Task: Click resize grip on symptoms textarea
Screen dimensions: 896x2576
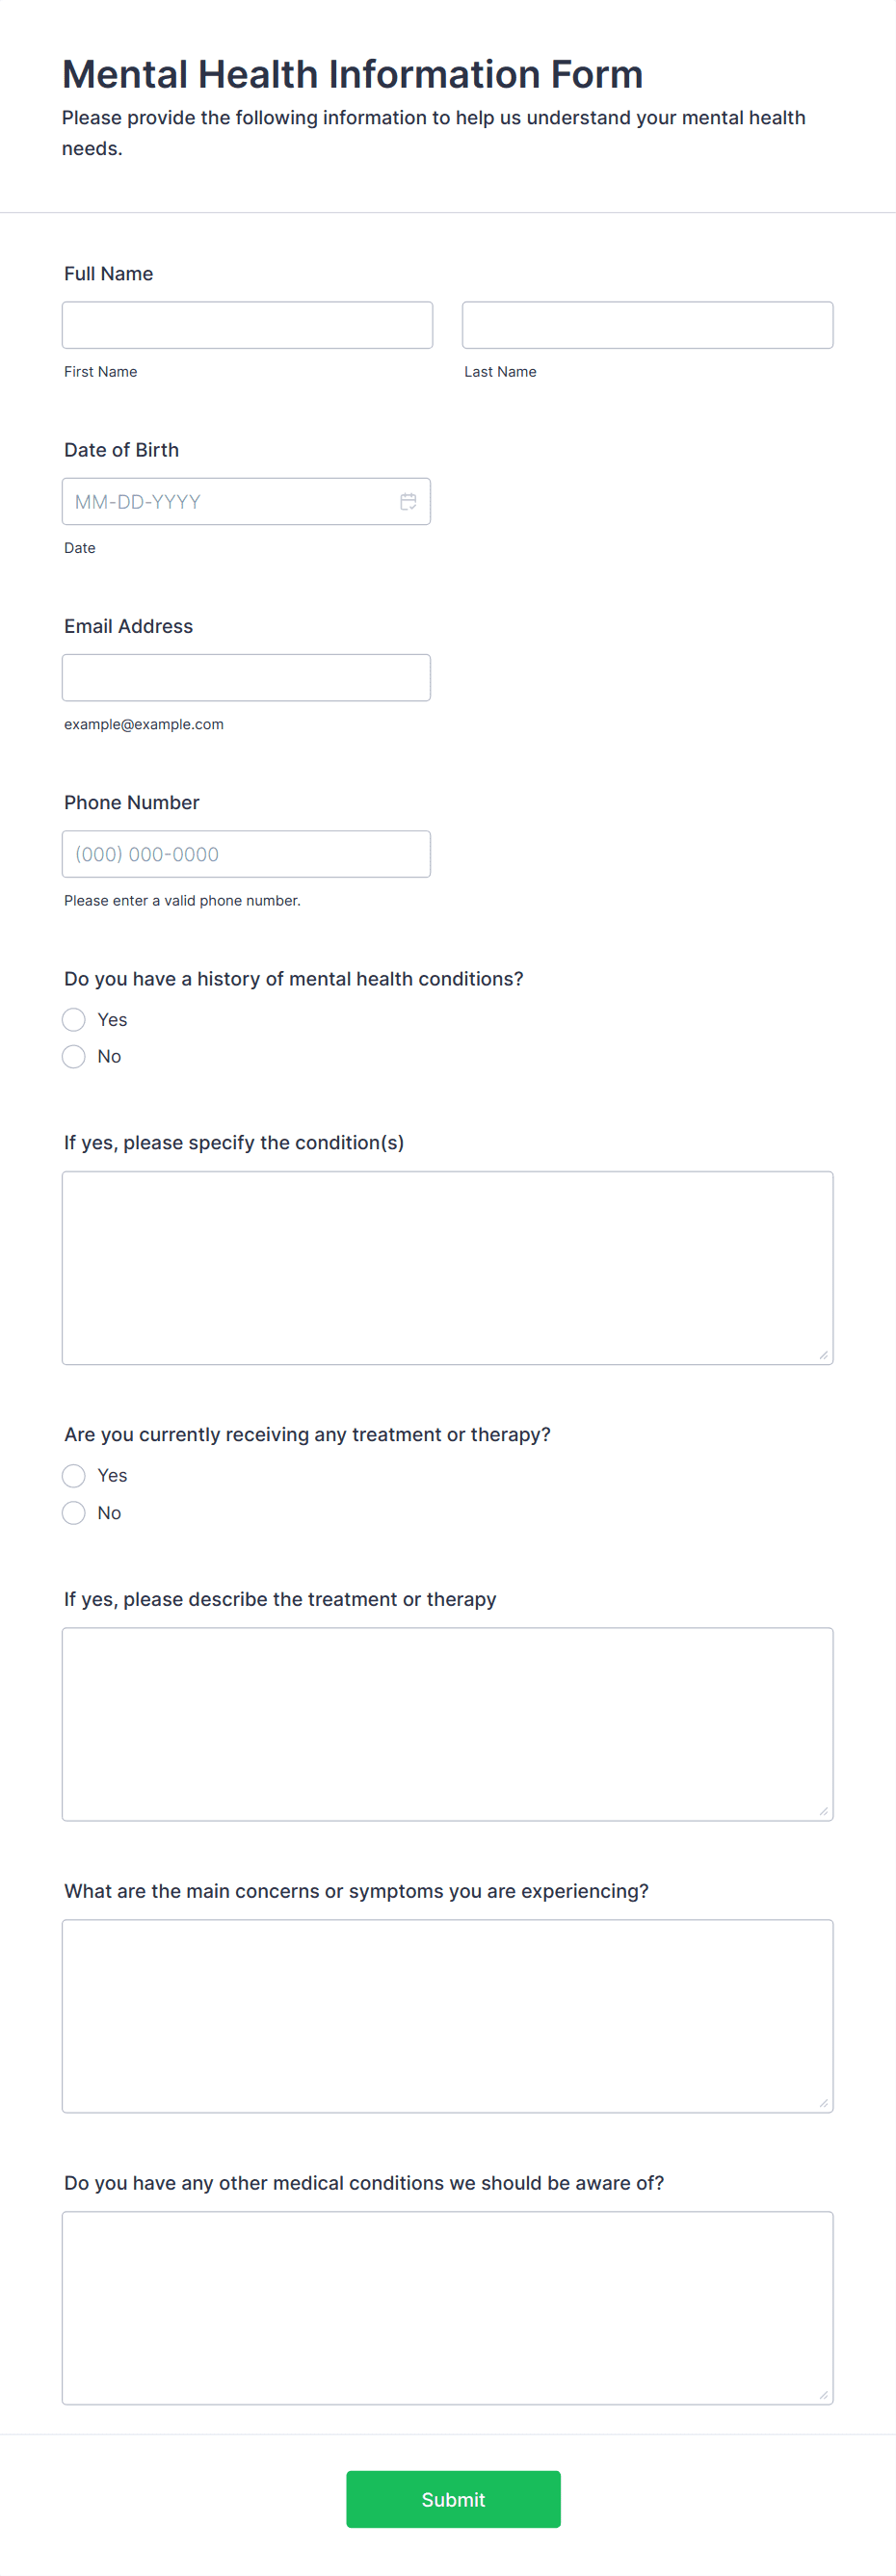Action: pyautogui.click(x=823, y=2103)
